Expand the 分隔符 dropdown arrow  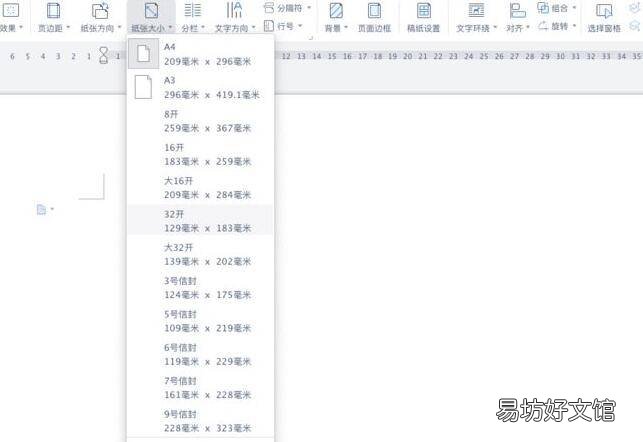(309, 7)
